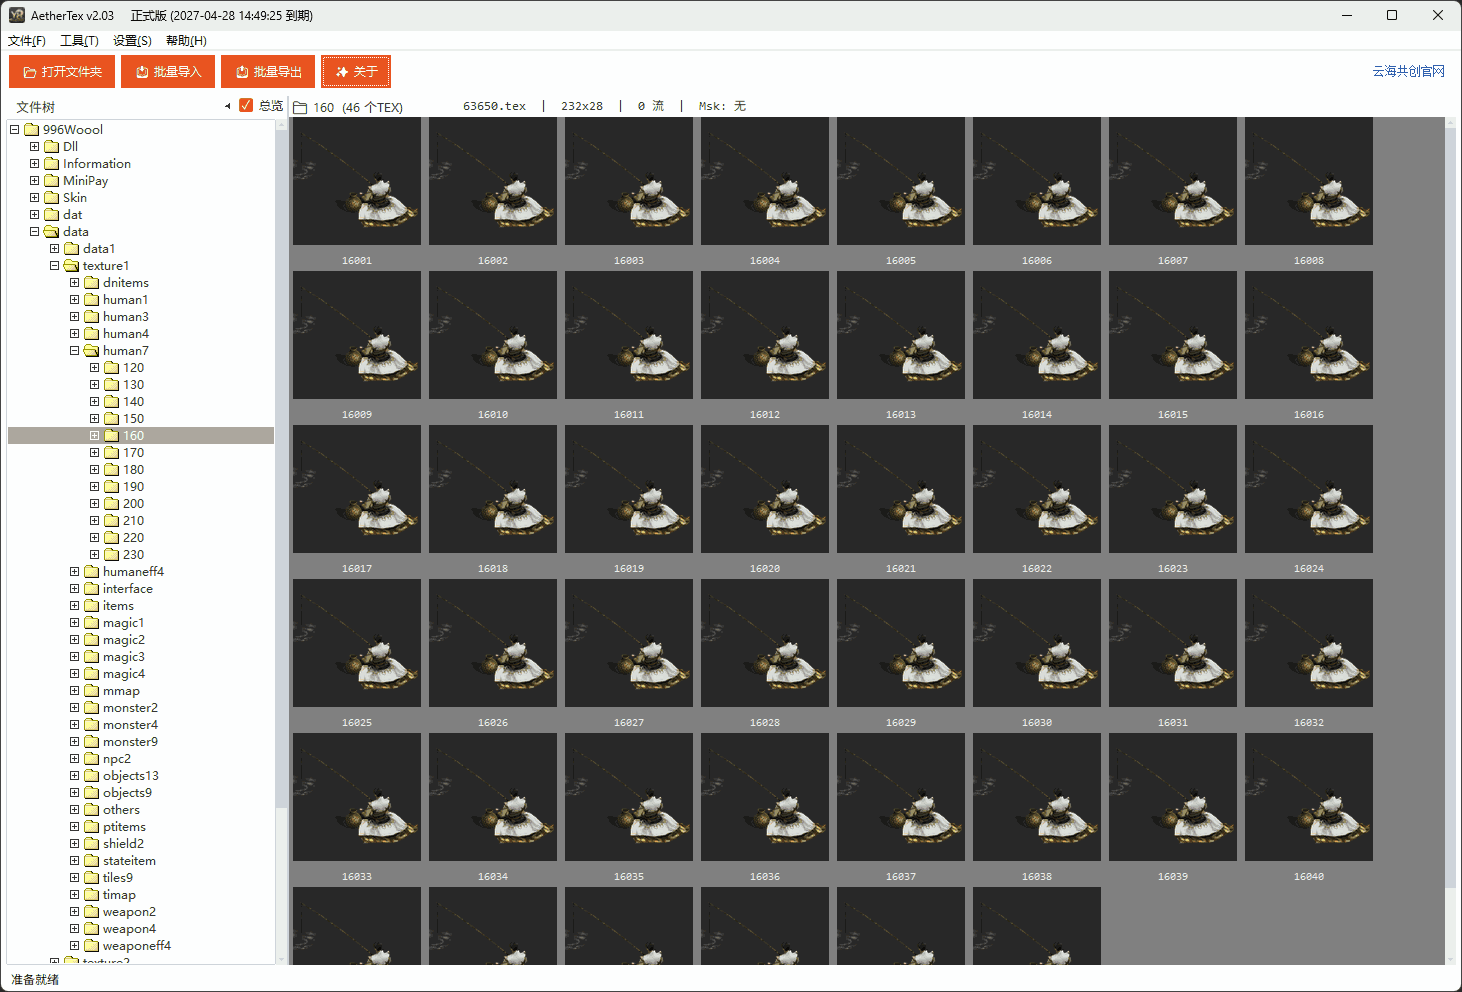Select the mmap folder icon

point(91,690)
